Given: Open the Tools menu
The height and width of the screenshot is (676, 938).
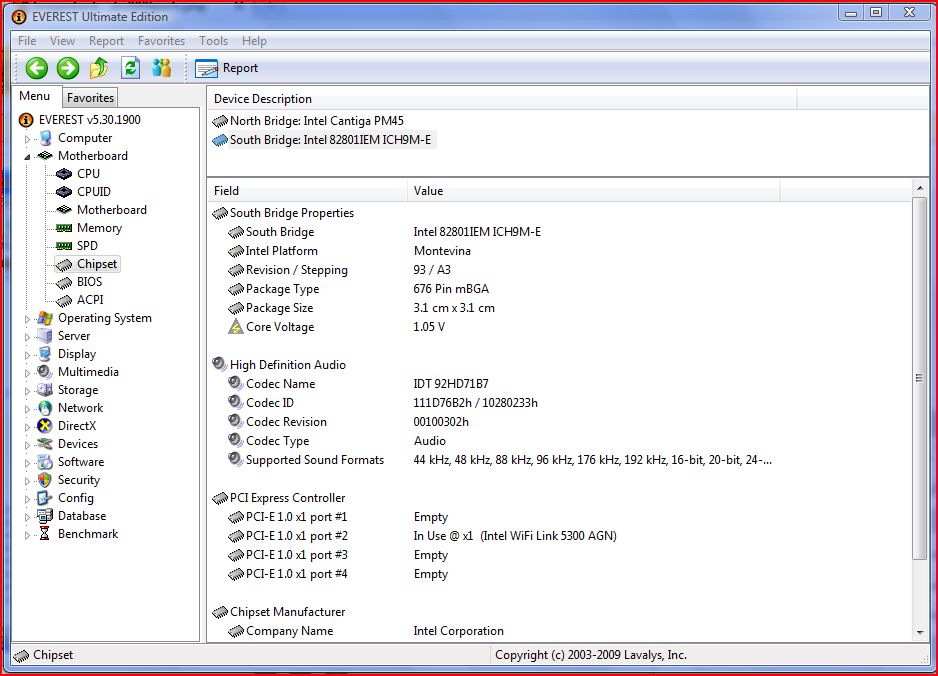Looking at the screenshot, I should click(214, 41).
